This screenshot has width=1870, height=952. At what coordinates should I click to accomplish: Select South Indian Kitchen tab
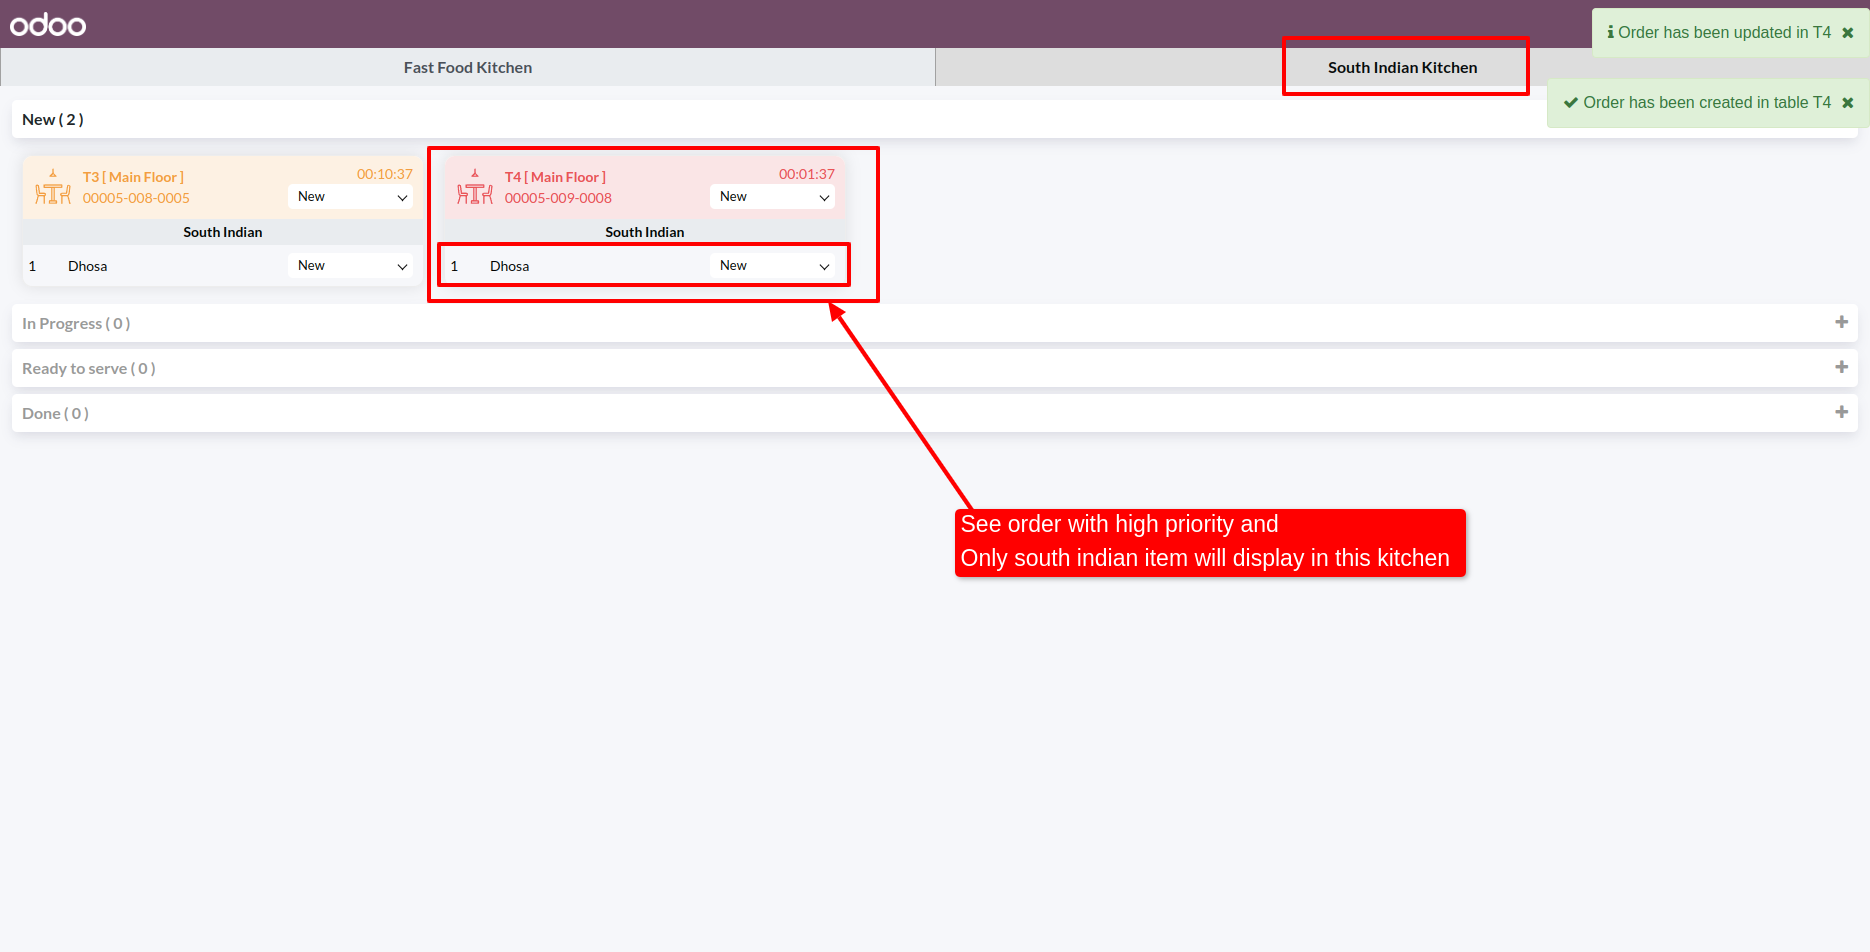[1402, 67]
